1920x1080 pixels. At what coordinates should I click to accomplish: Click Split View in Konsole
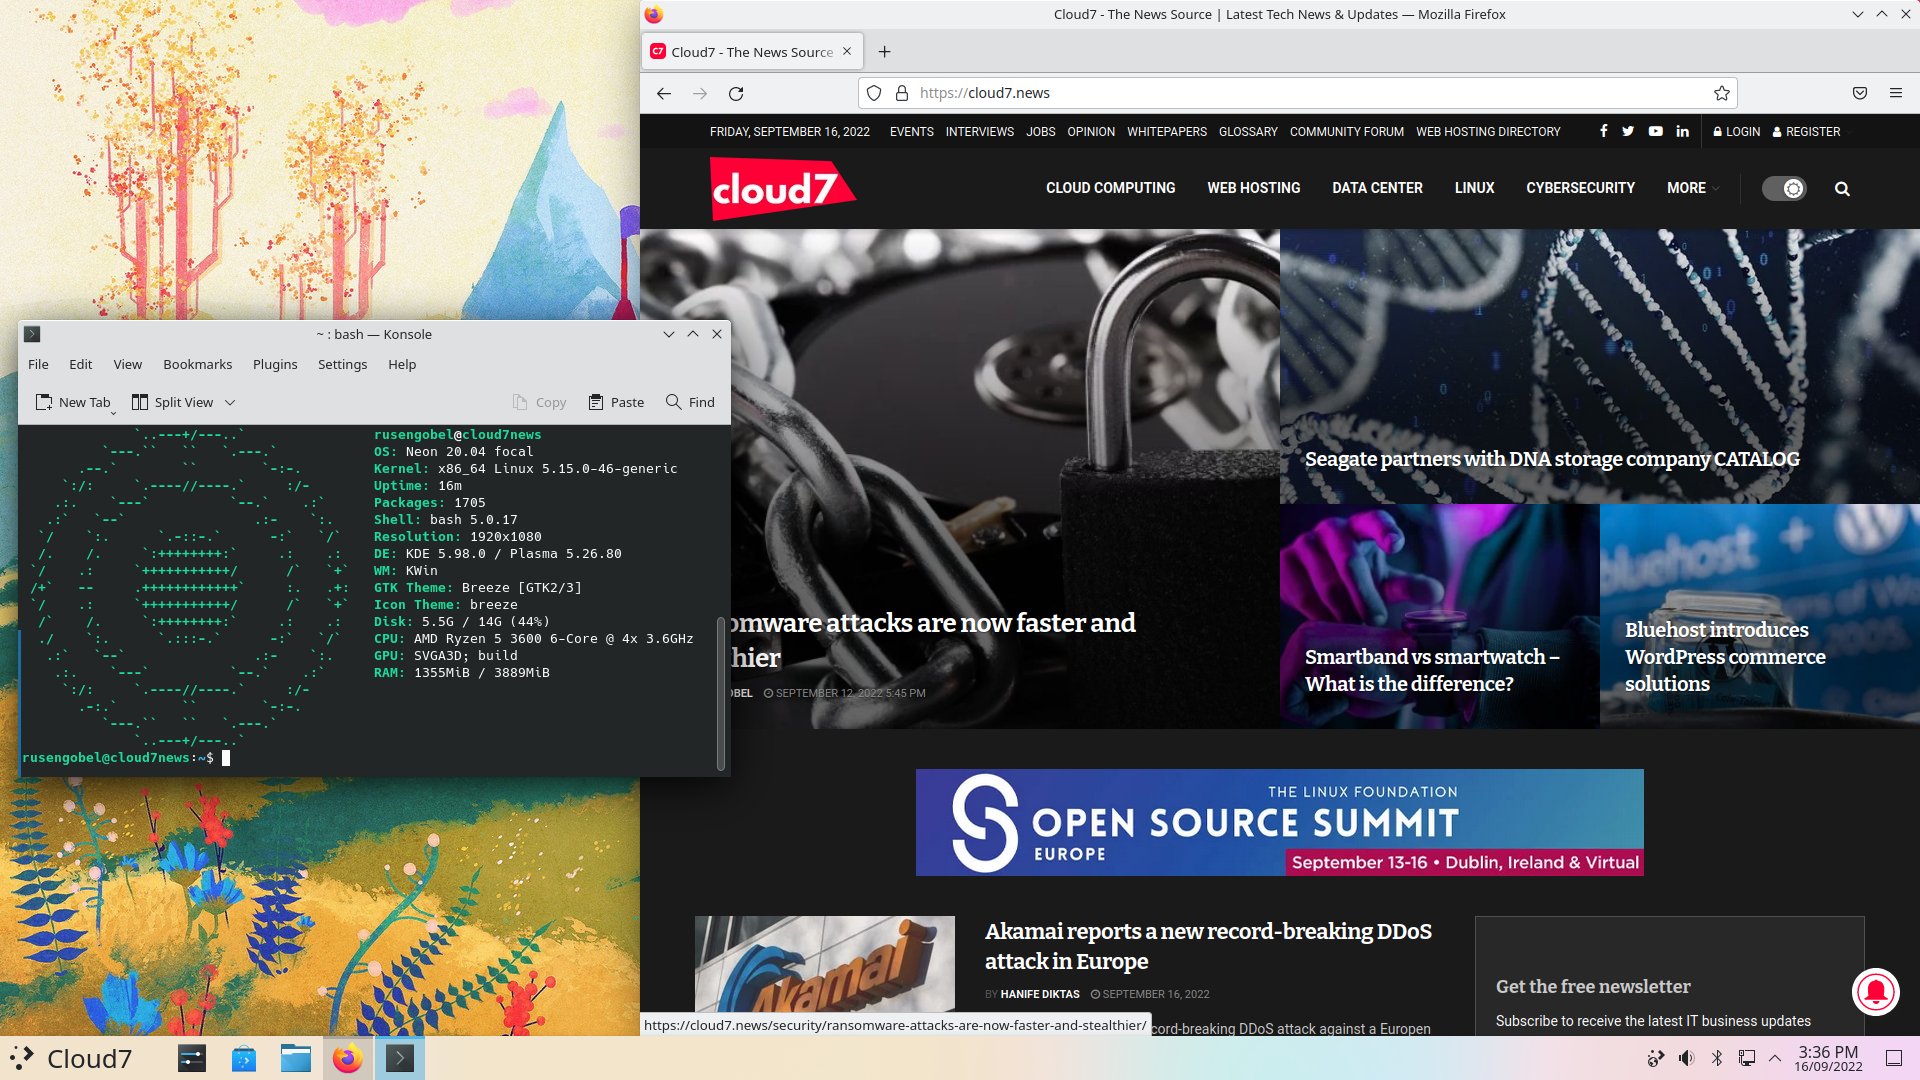pyautogui.click(x=173, y=402)
